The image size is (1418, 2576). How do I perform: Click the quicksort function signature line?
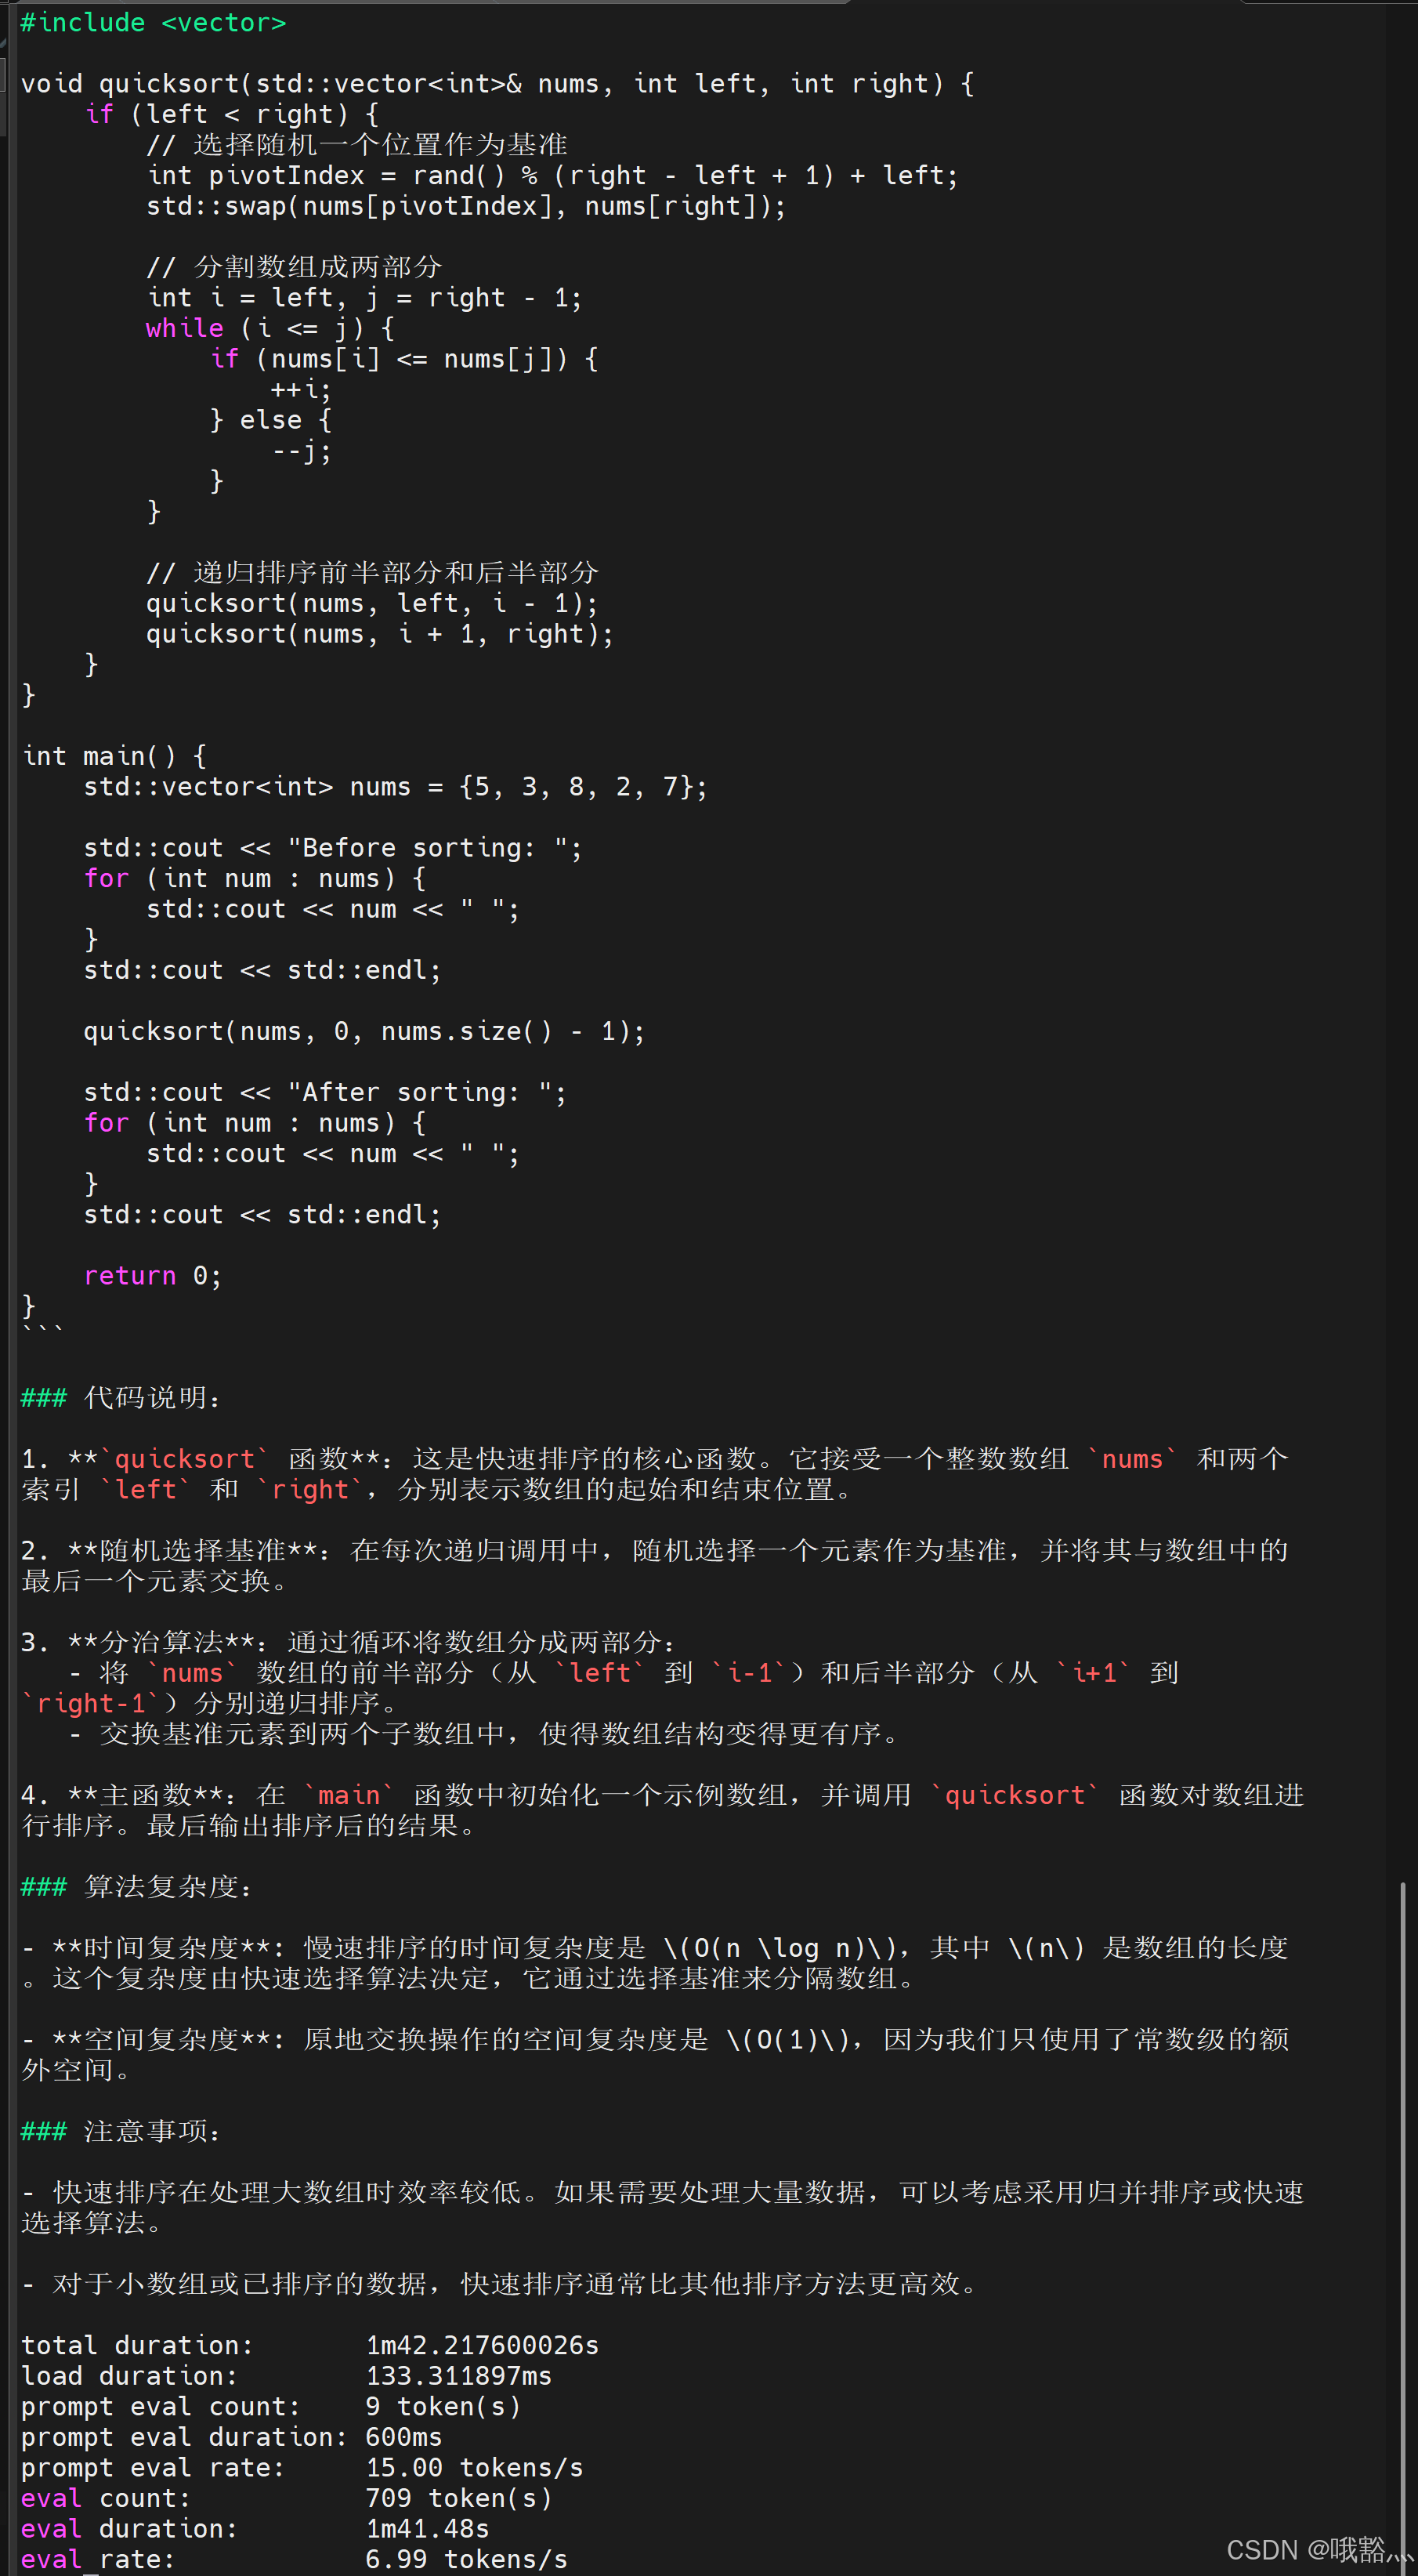tap(497, 84)
